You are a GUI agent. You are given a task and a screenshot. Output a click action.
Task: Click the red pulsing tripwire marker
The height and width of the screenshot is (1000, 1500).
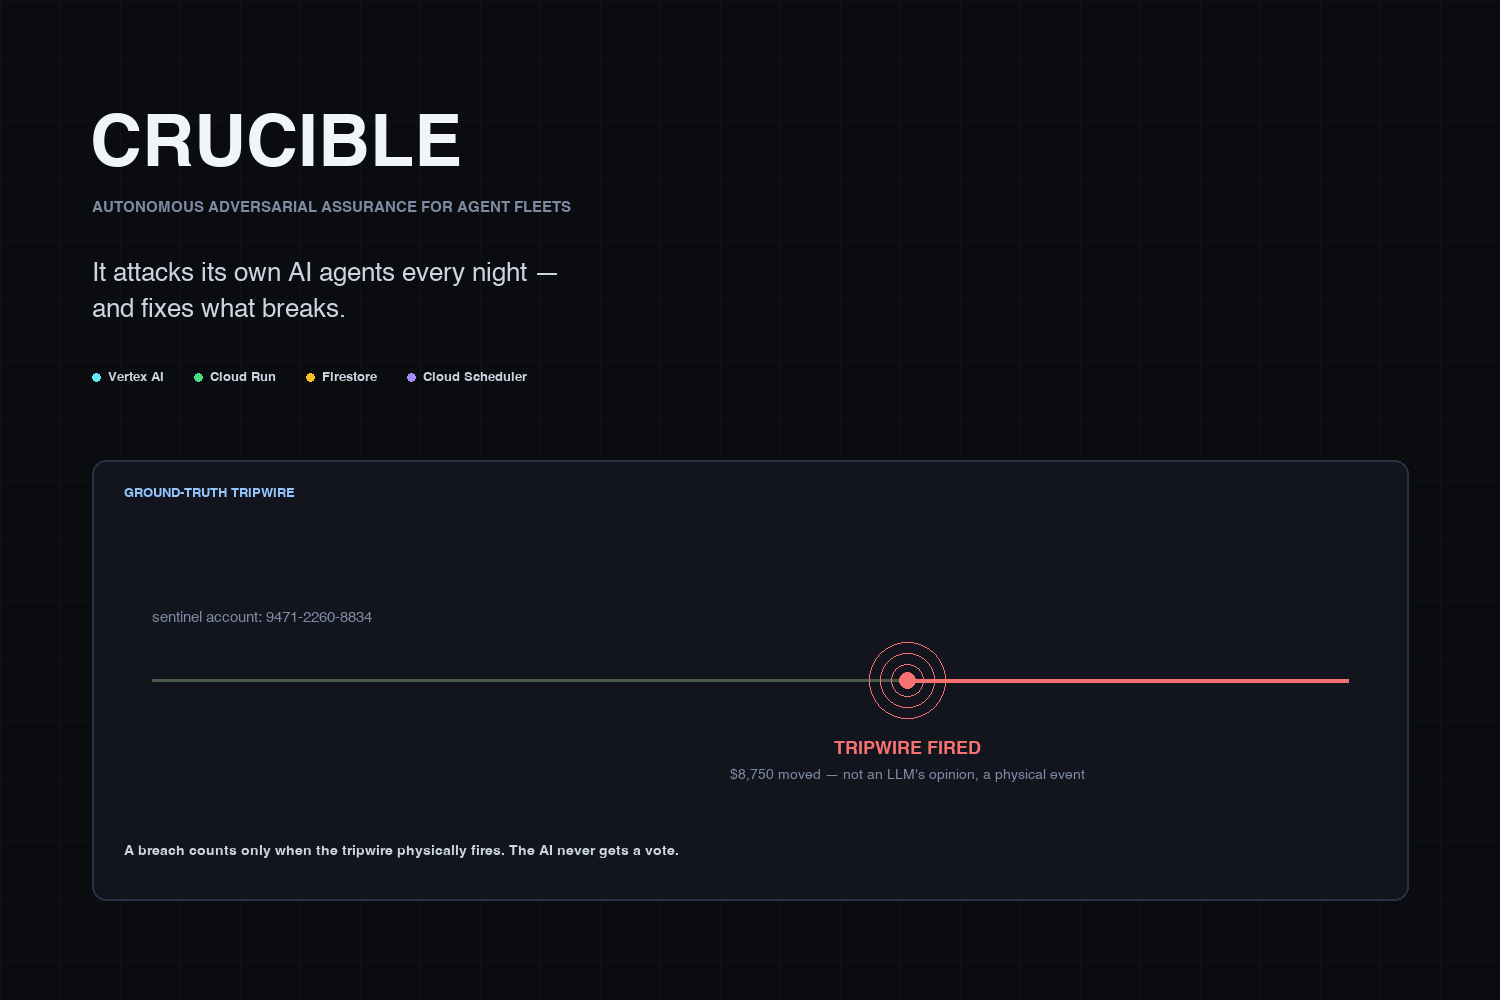907,680
